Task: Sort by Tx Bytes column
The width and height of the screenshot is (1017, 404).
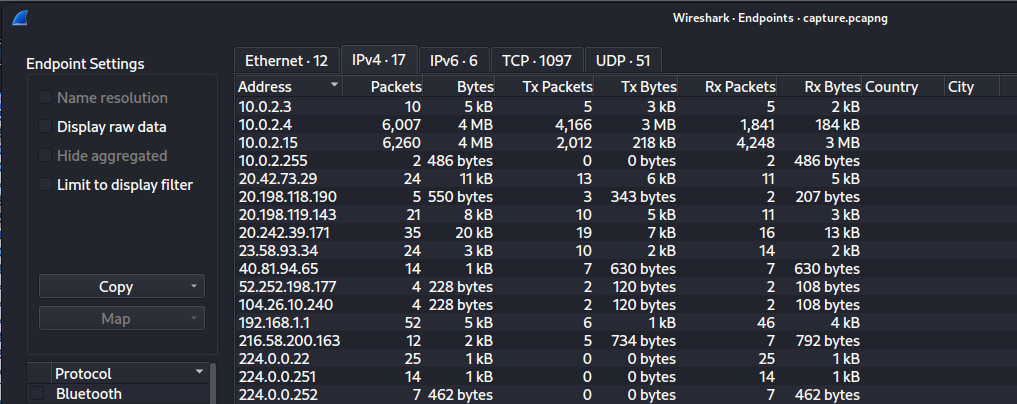Action: 636,87
